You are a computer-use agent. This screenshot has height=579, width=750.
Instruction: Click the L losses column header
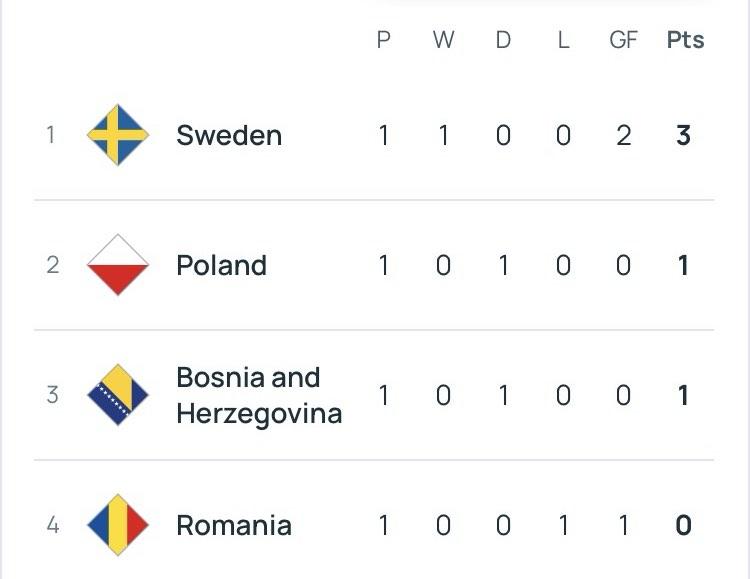563,40
